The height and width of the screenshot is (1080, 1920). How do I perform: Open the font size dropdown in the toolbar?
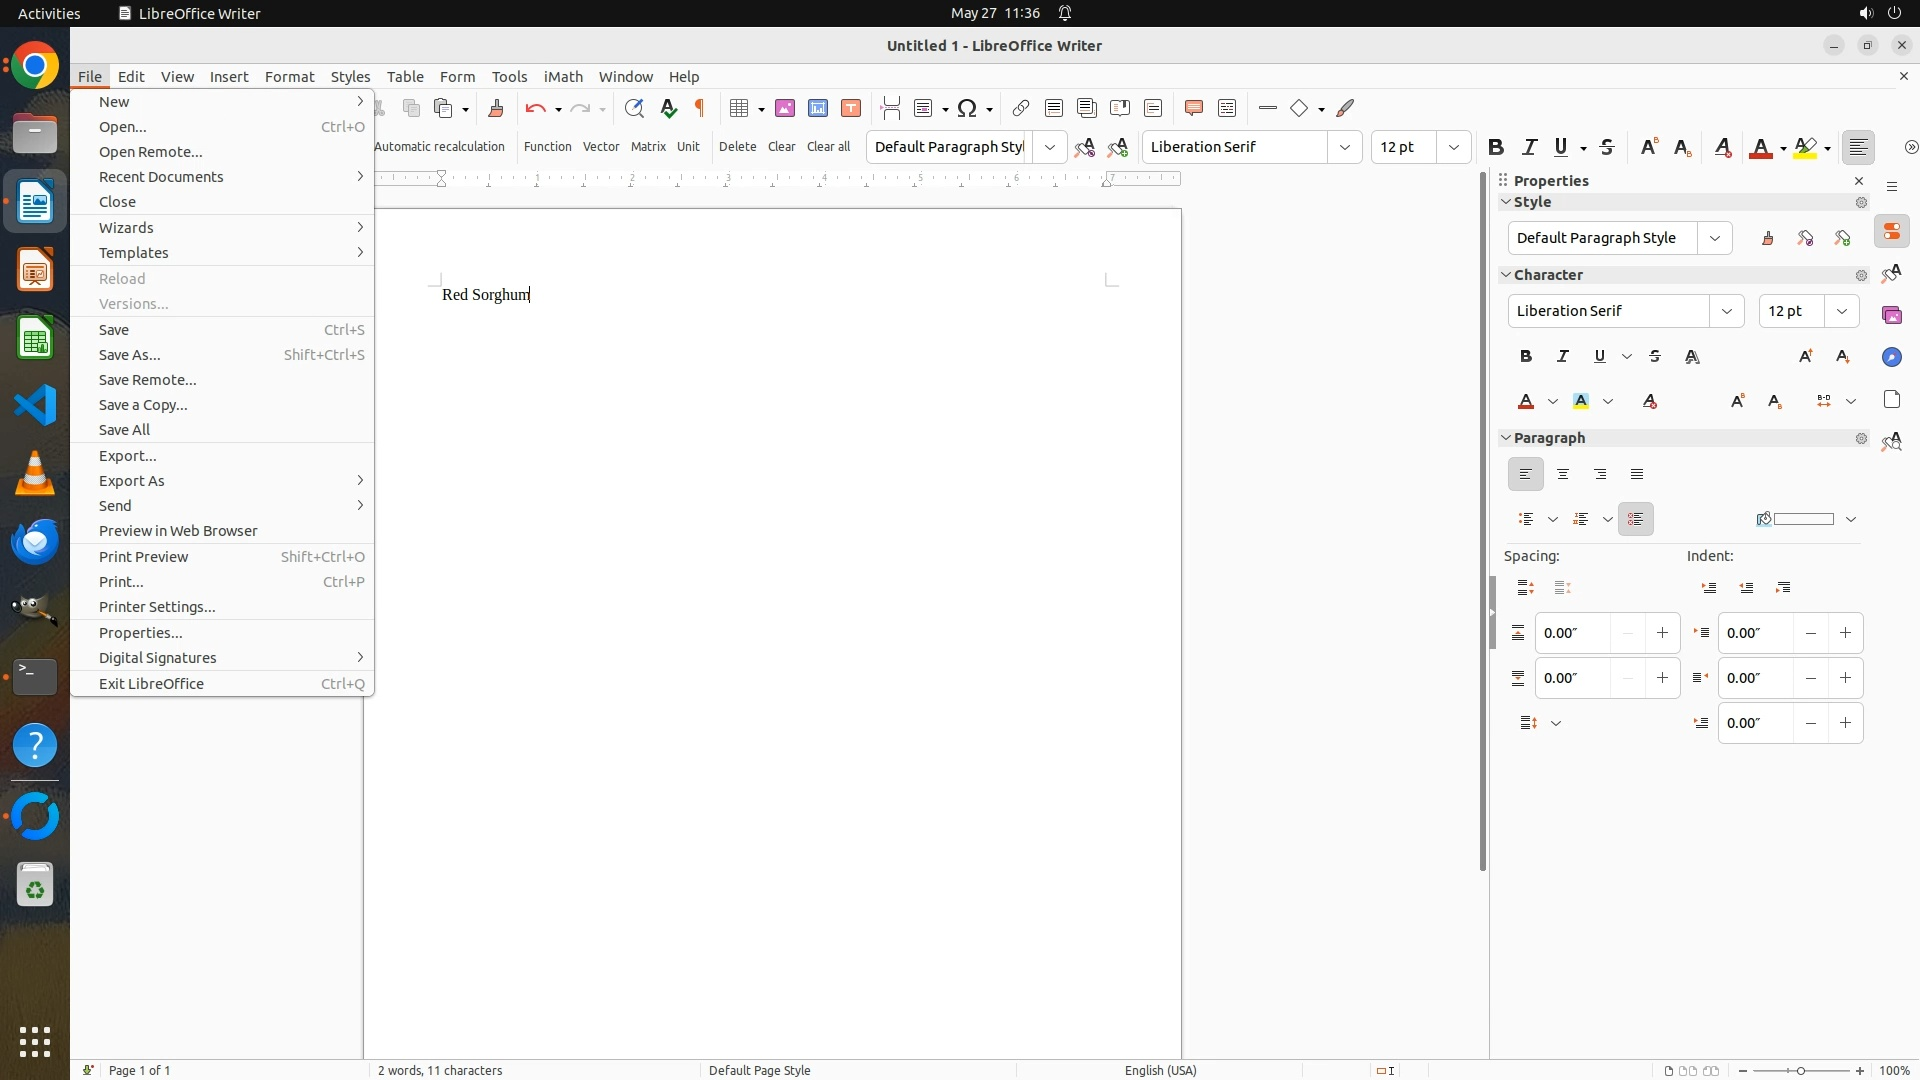1454,147
